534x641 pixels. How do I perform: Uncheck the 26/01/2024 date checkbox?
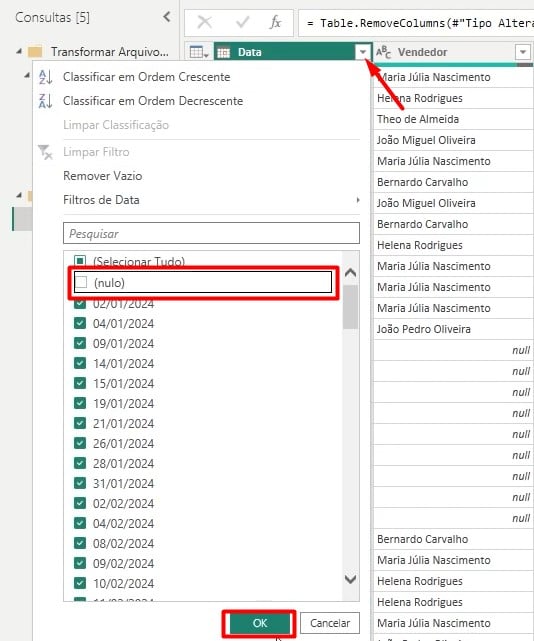pyautogui.click(x=80, y=443)
